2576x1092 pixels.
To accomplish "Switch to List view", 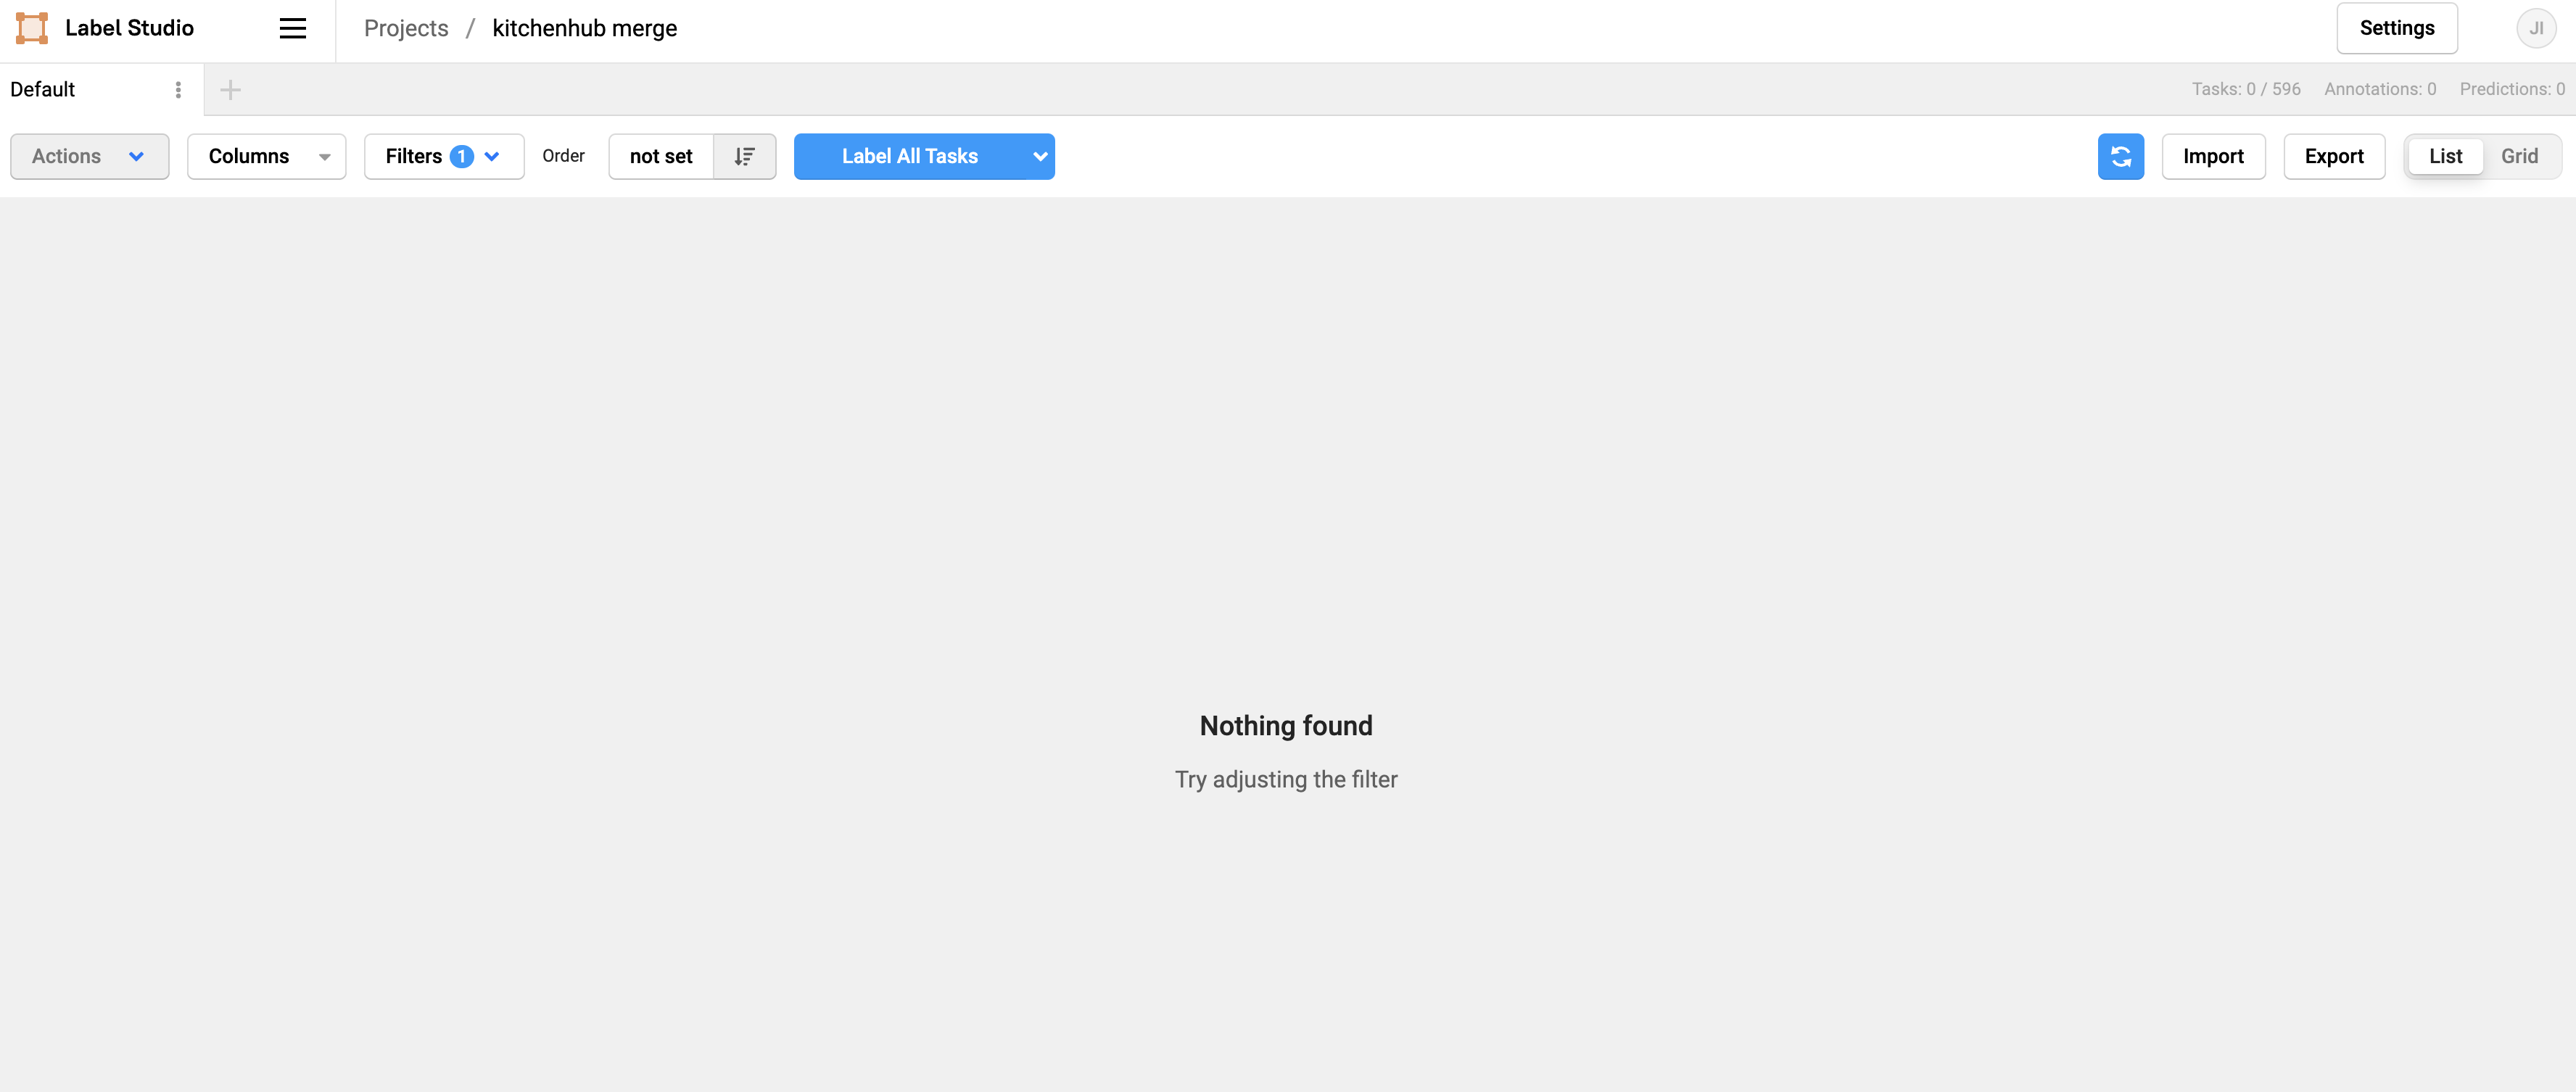I will pos(2445,156).
